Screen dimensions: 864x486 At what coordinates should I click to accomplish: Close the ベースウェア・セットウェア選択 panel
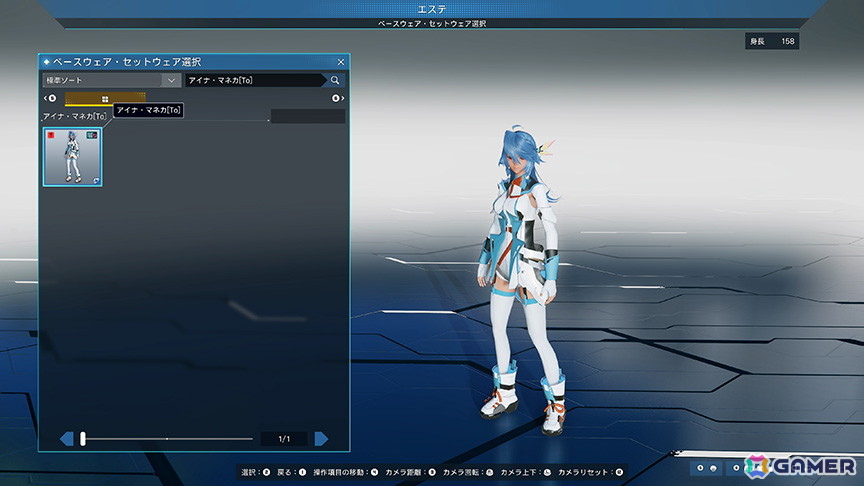tap(341, 62)
